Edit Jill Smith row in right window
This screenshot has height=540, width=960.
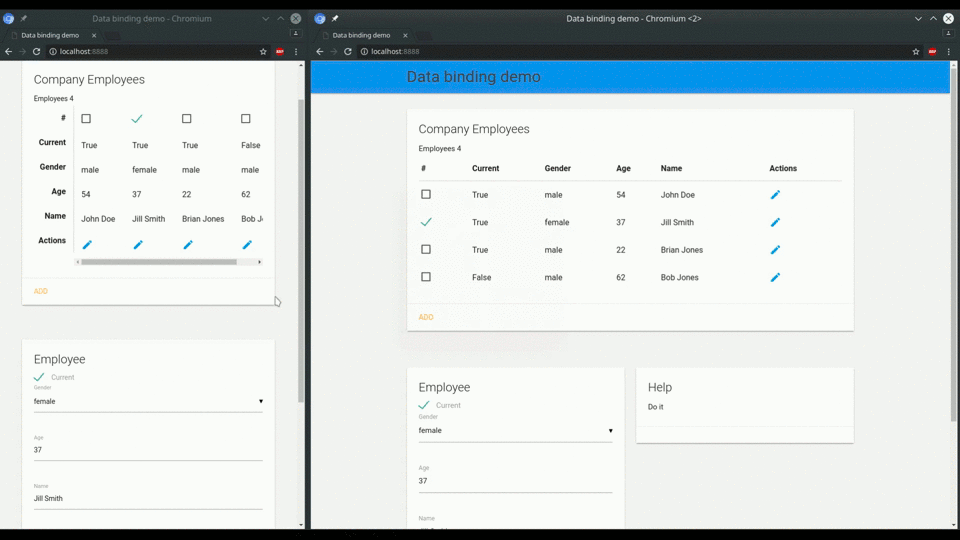(775, 222)
